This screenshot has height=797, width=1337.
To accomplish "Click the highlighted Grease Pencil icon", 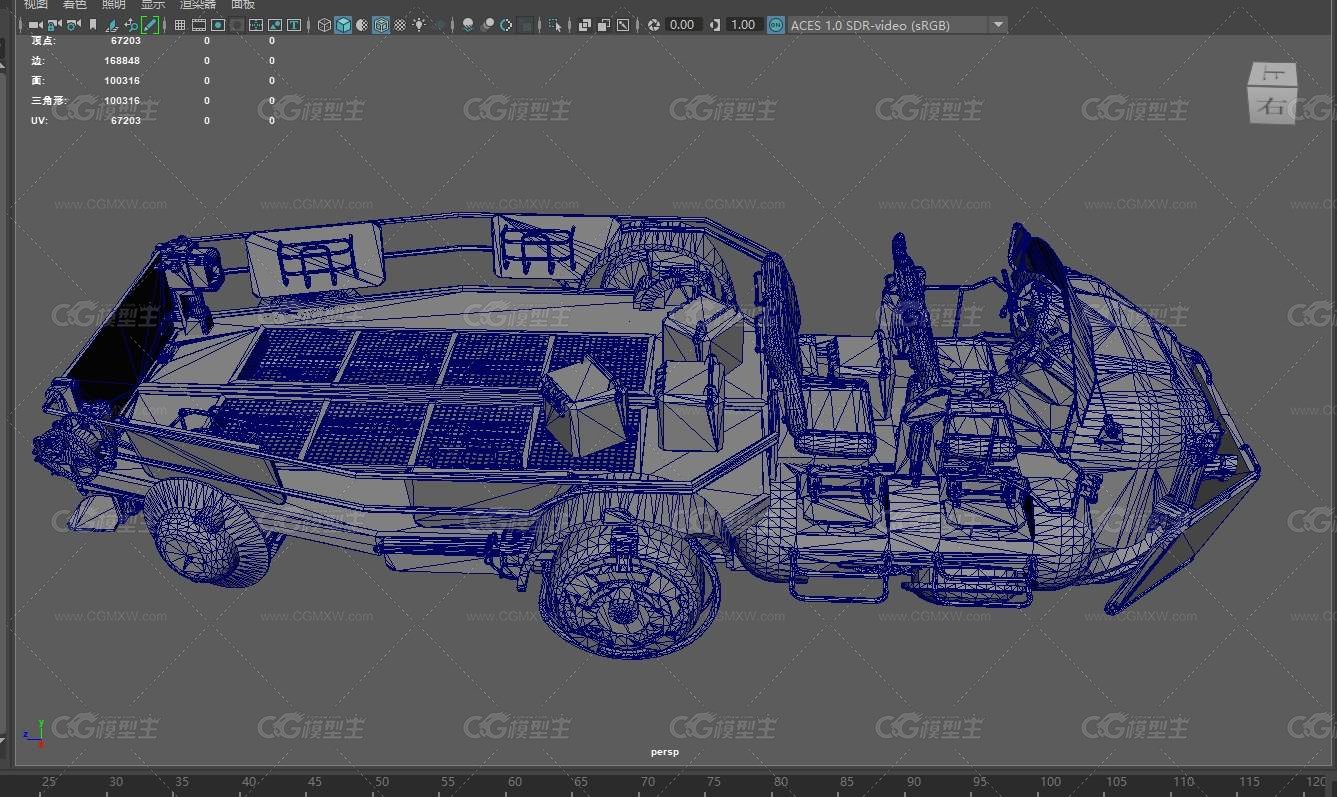I will coord(150,25).
